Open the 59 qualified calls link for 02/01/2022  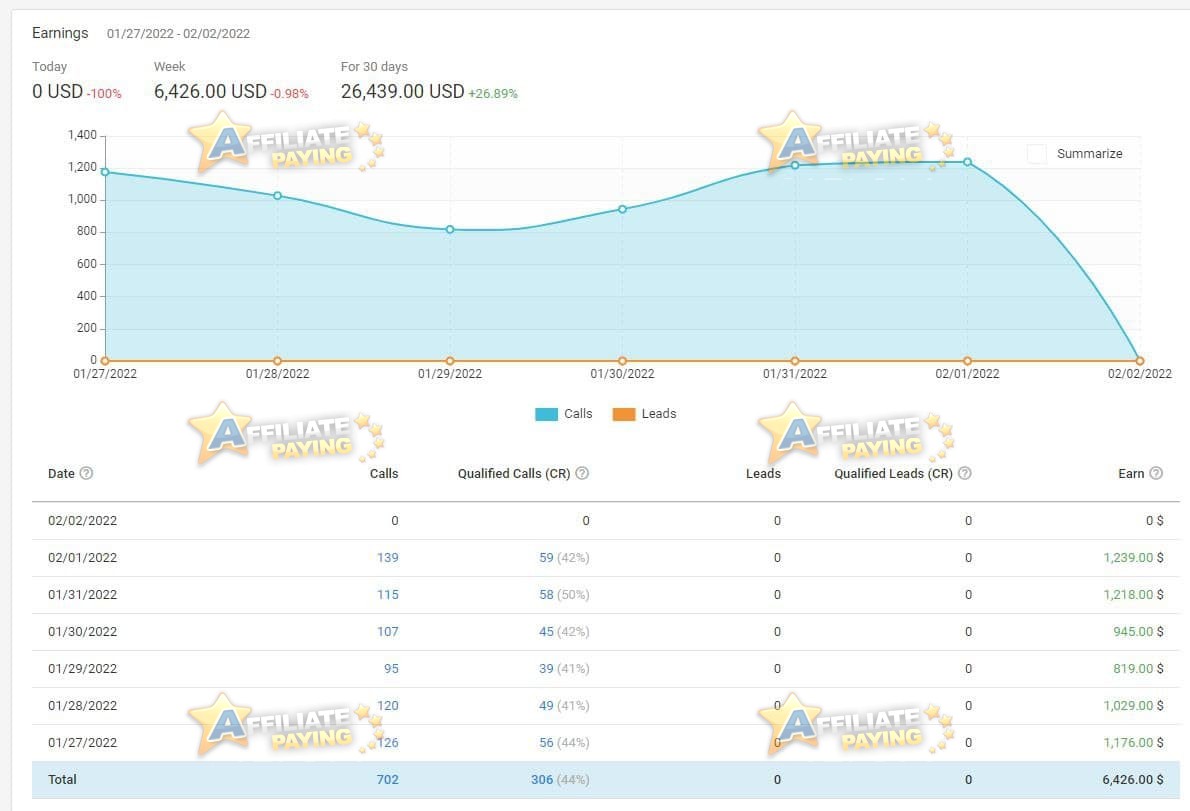pyautogui.click(x=546, y=558)
